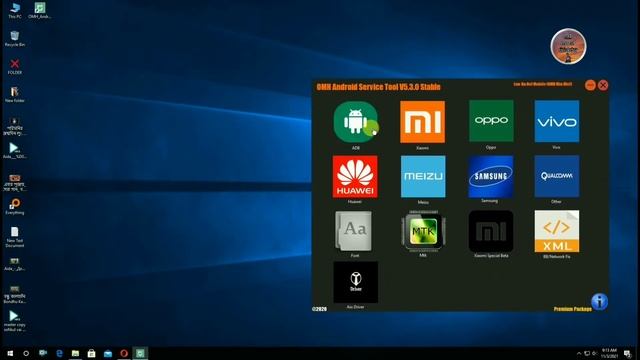
Task: Select the OMH_Andr... desktop shortcut
Action: [x=40, y=11]
